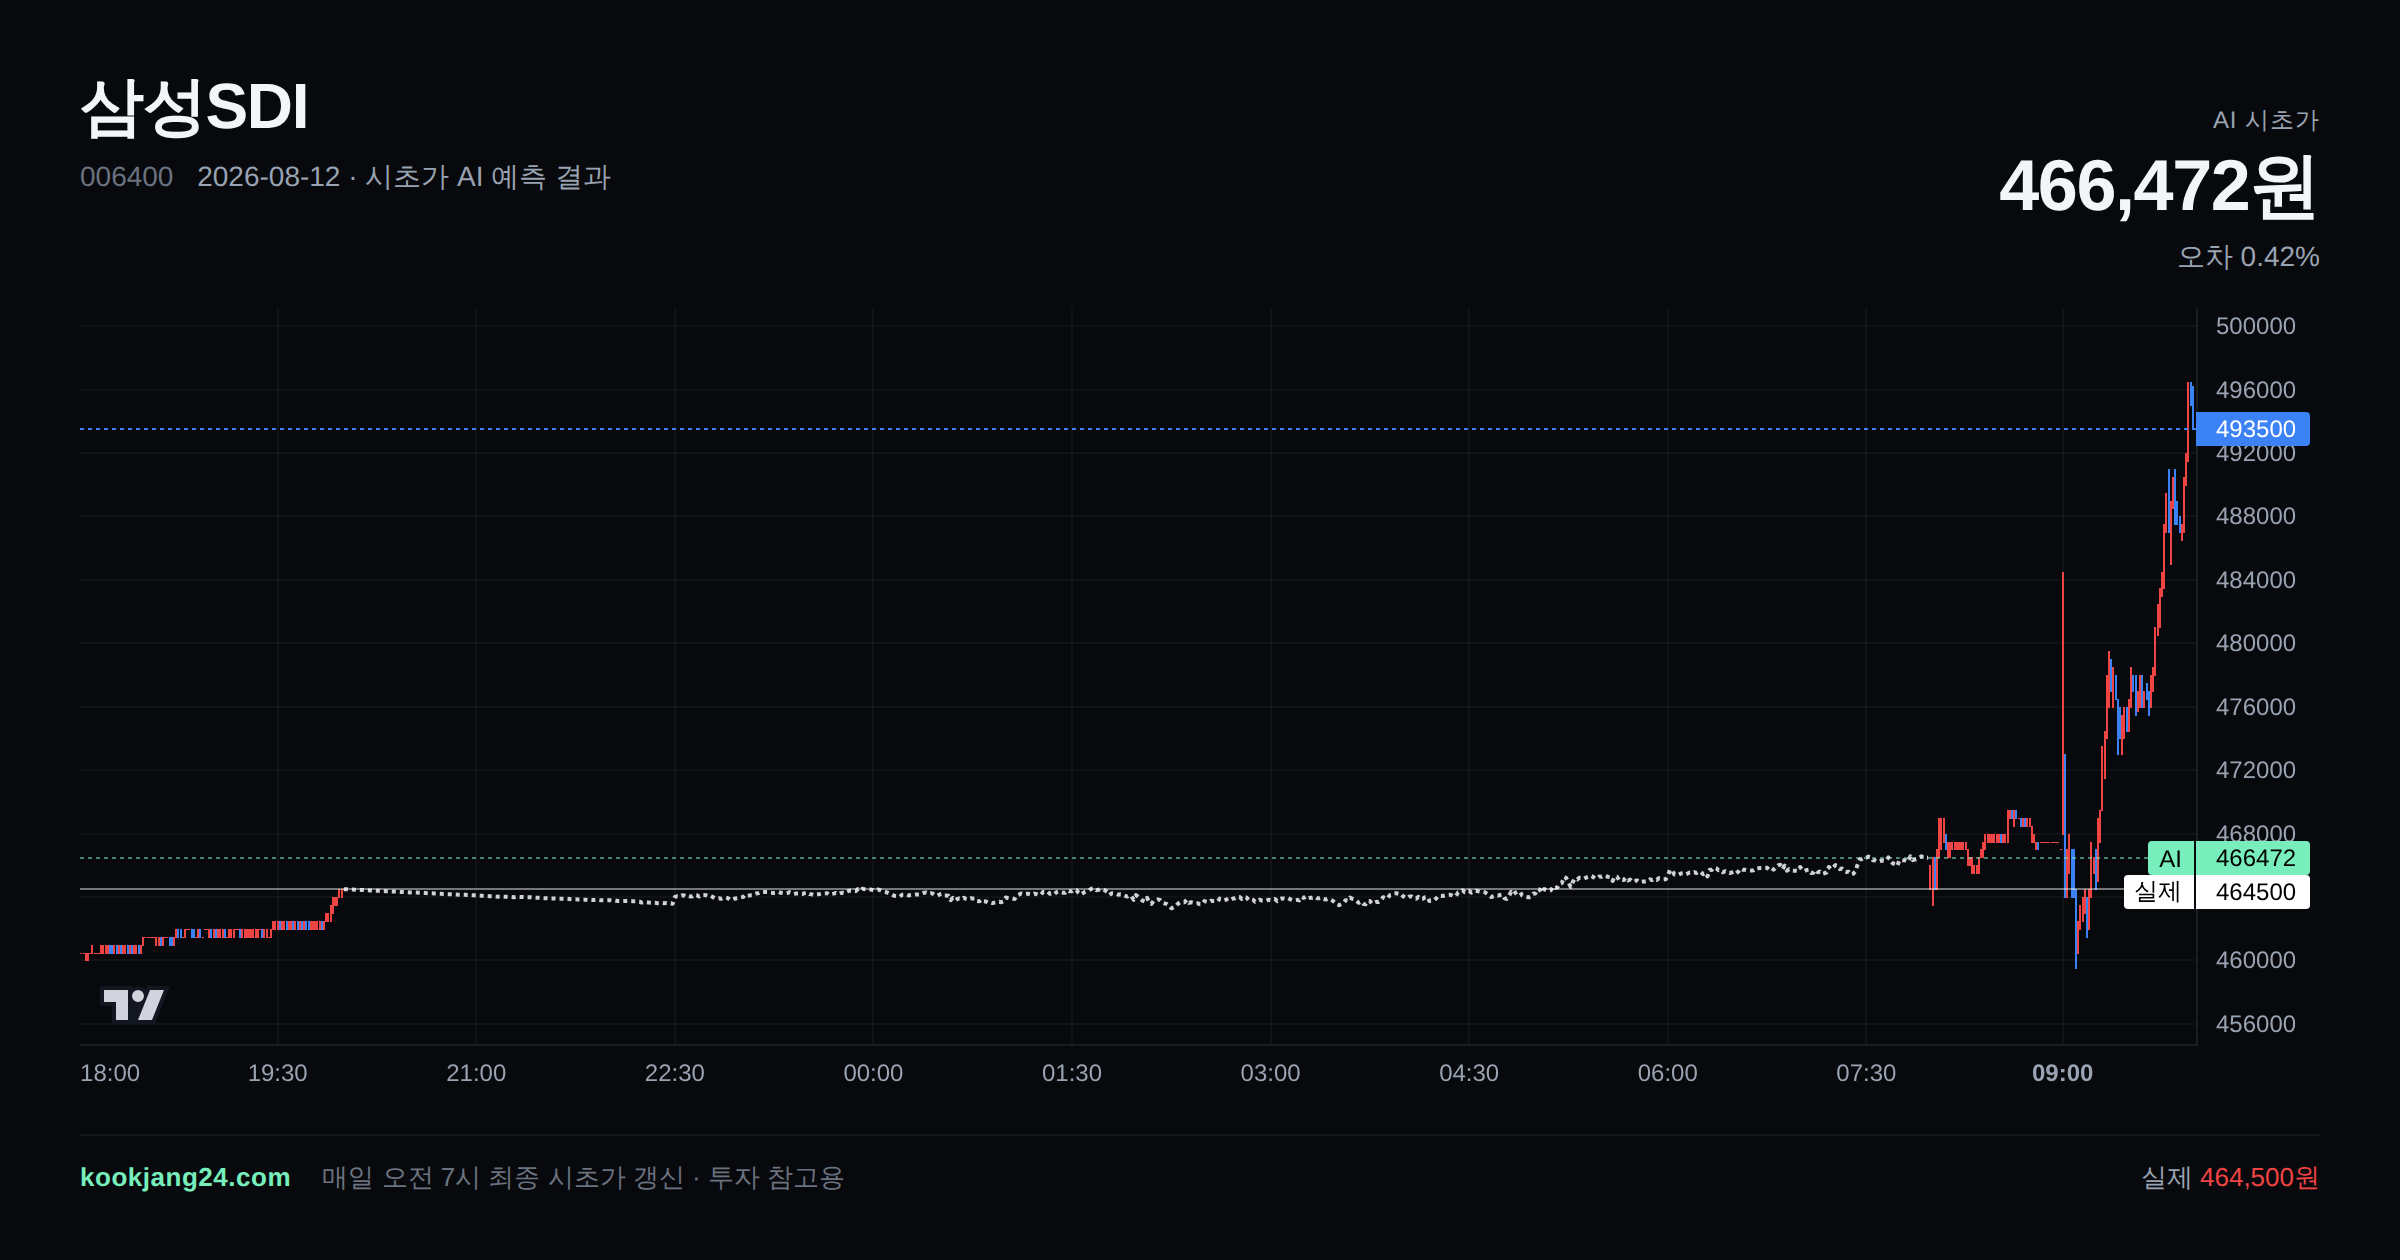2400x1260 pixels.
Task: Click the 19:30 time axis label
Action: (x=278, y=1073)
